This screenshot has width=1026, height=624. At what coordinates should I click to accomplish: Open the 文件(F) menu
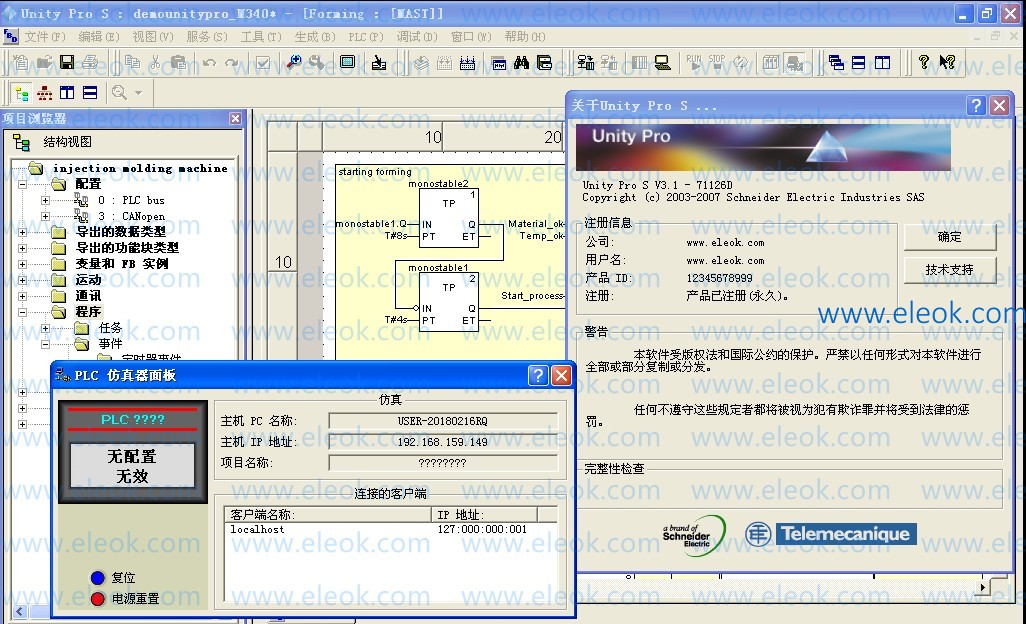pyautogui.click(x=45, y=37)
